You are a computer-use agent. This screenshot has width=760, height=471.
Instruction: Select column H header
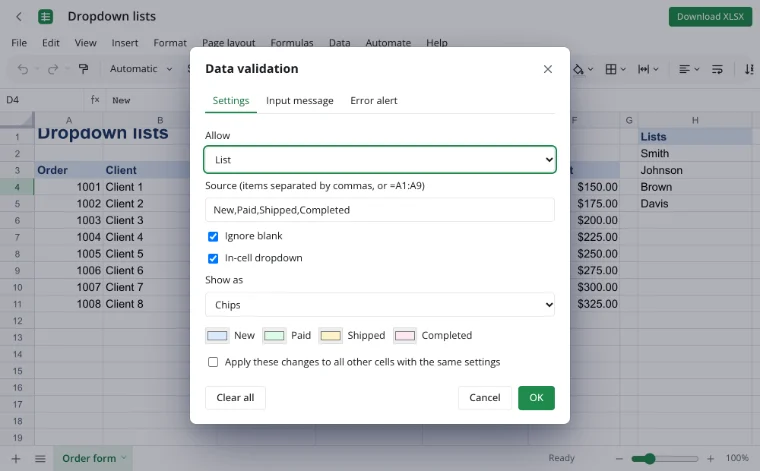pos(695,120)
